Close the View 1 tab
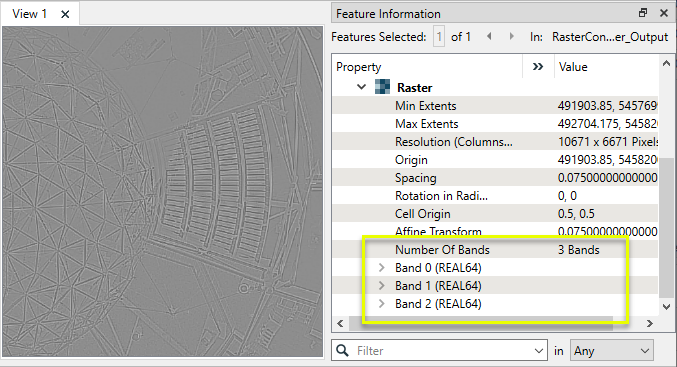This screenshot has height=367, width=677. tap(65, 14)
